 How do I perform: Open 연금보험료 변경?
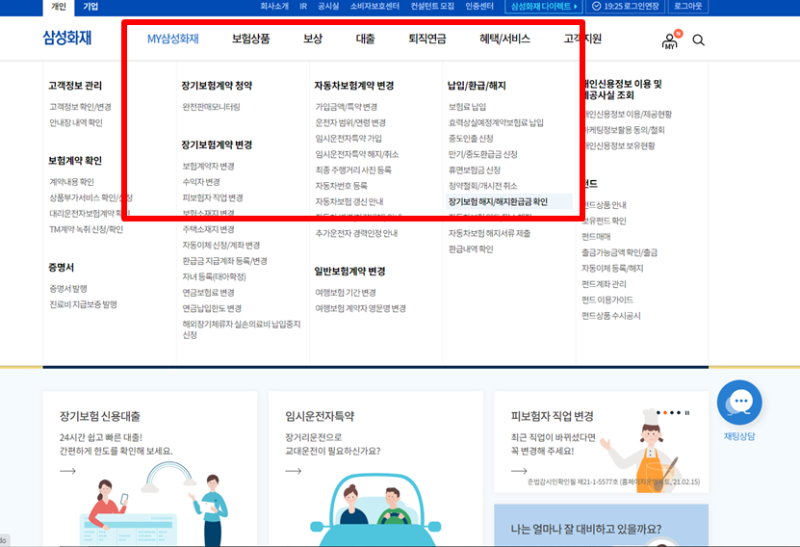click(208, 292)
